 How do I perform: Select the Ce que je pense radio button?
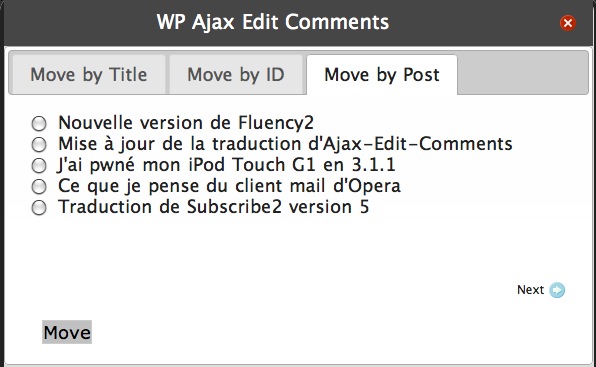[x=39, y=187]
